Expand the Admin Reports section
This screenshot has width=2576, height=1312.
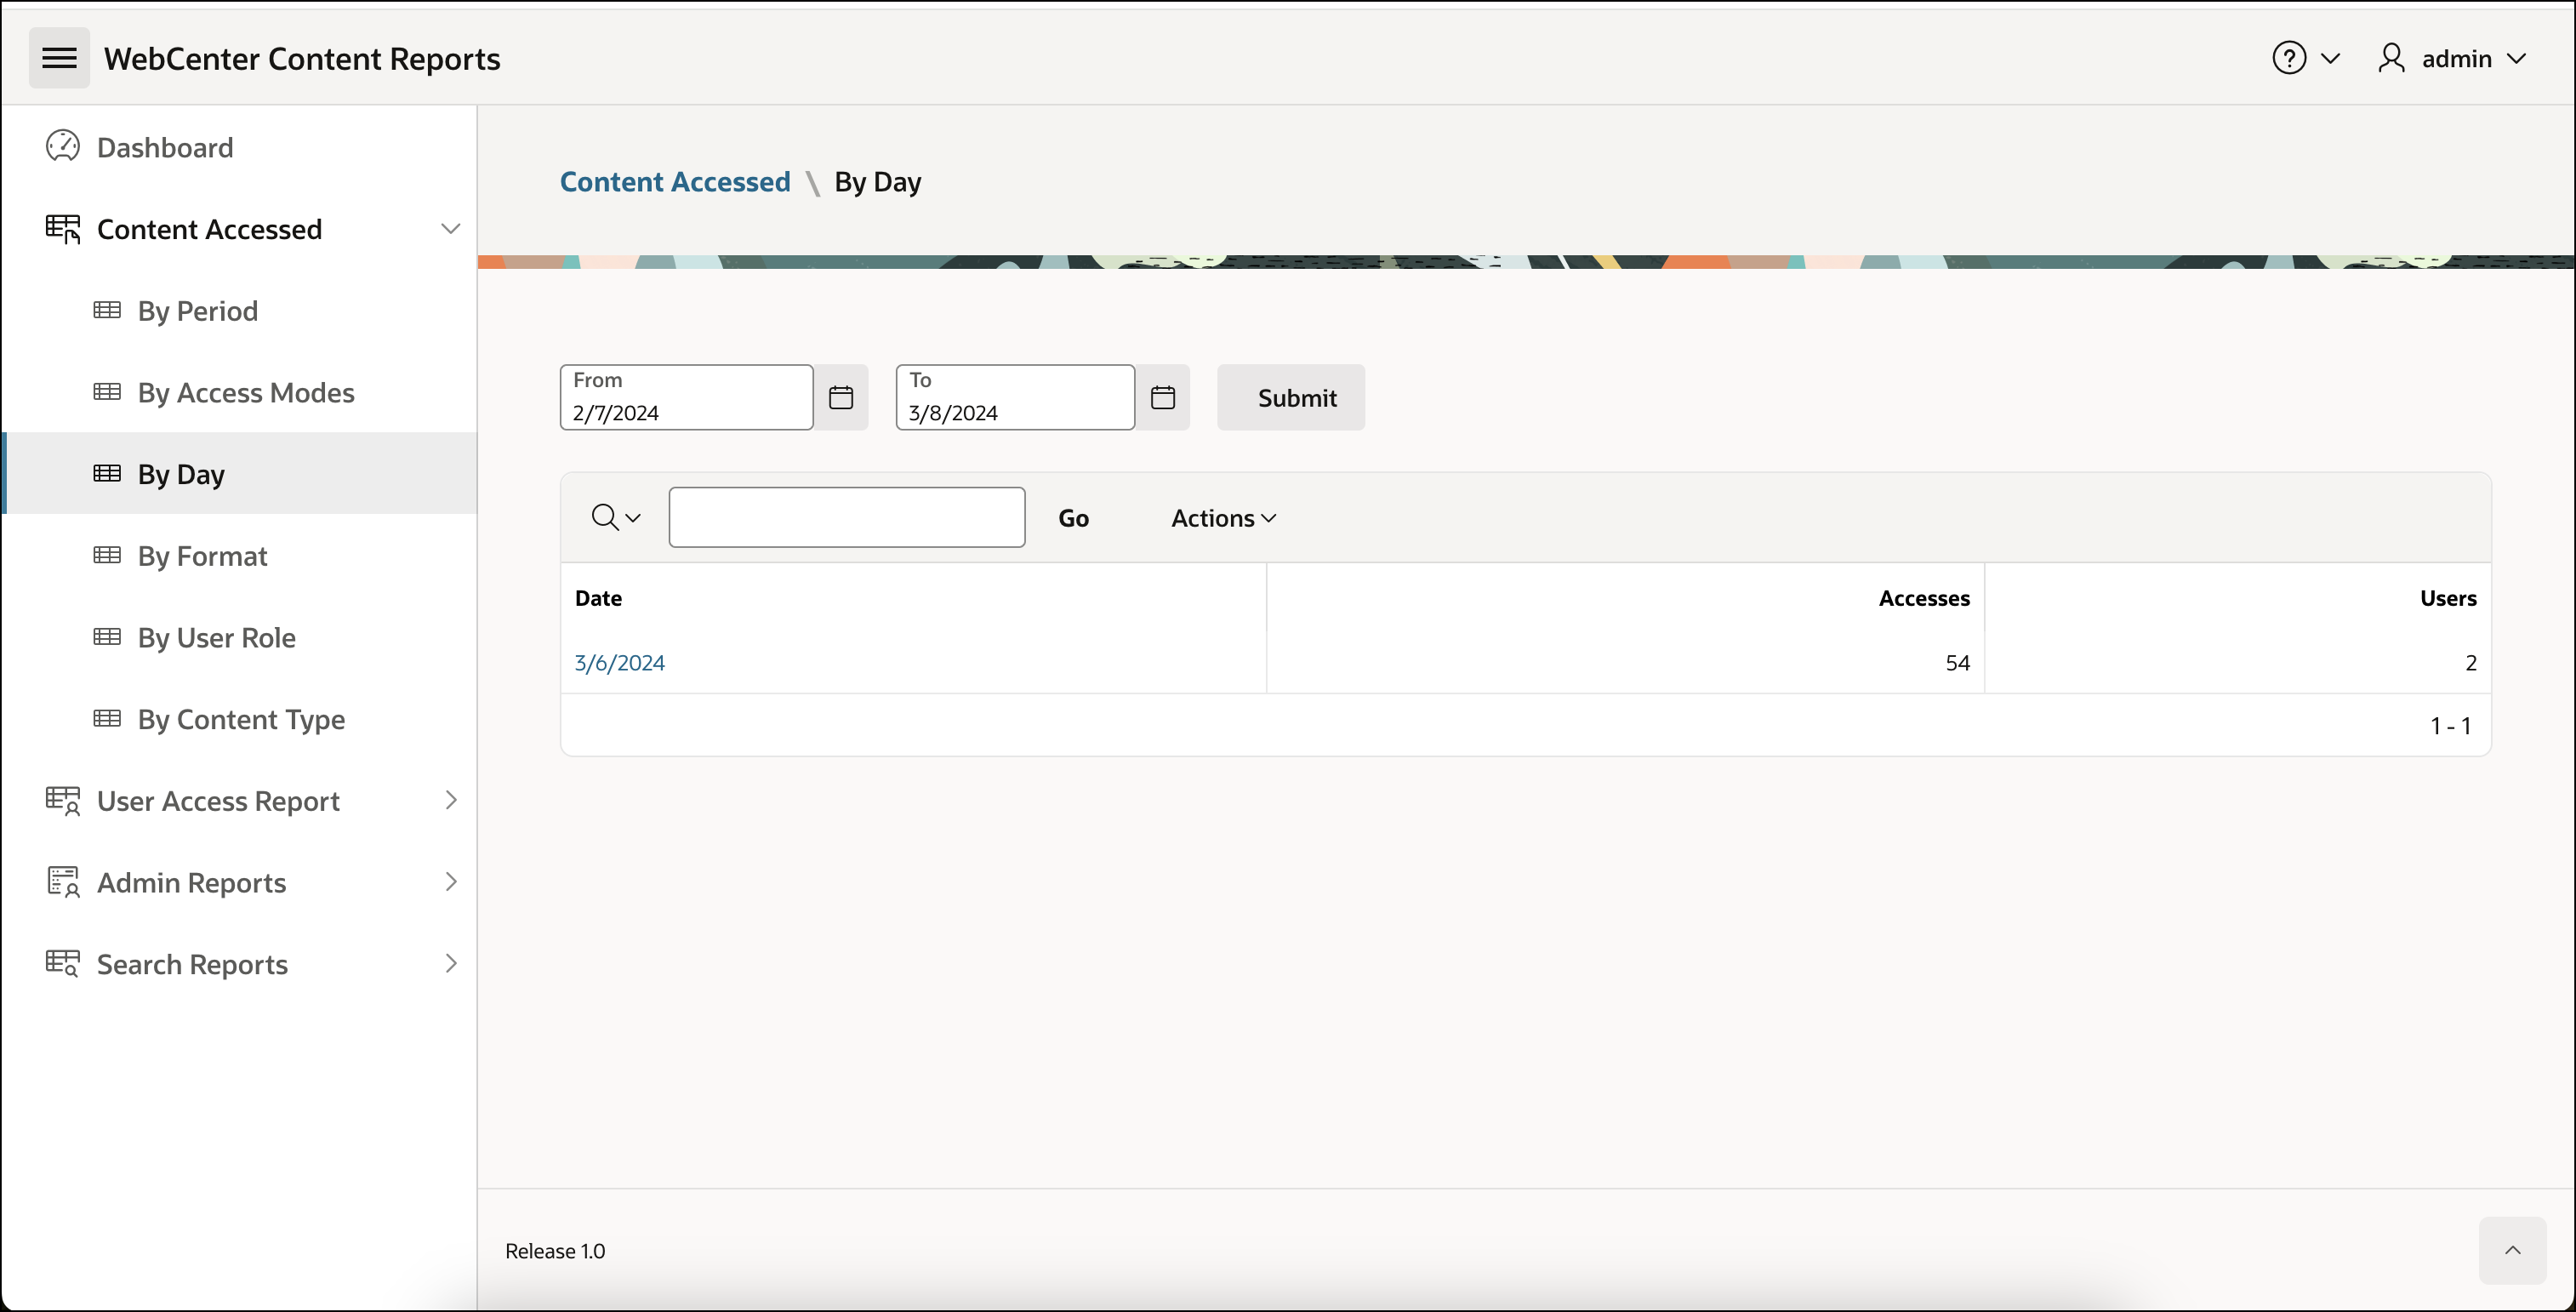point(451,882)
